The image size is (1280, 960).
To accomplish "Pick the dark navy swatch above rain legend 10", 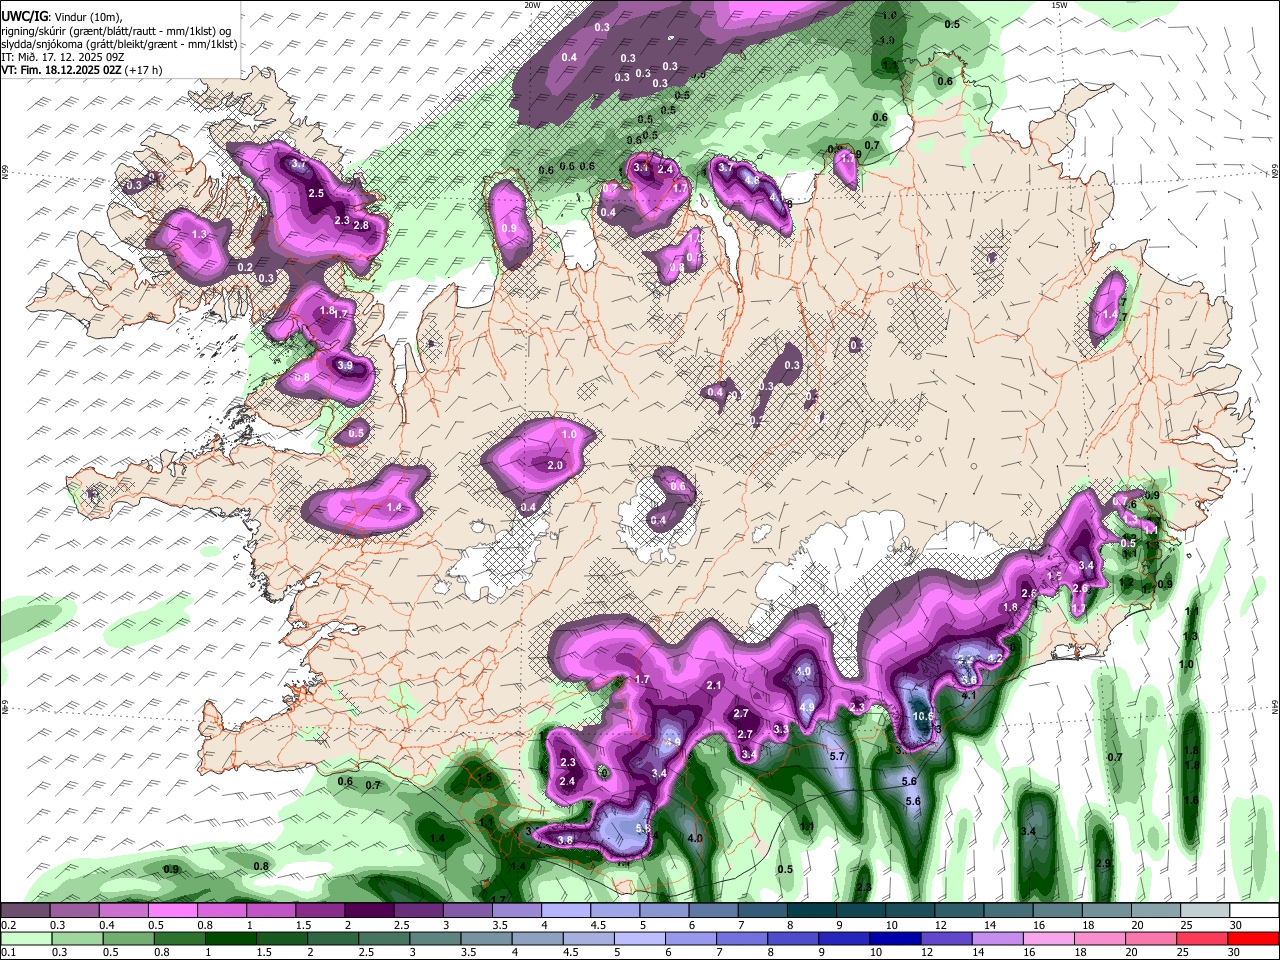I will pos(894,938).
